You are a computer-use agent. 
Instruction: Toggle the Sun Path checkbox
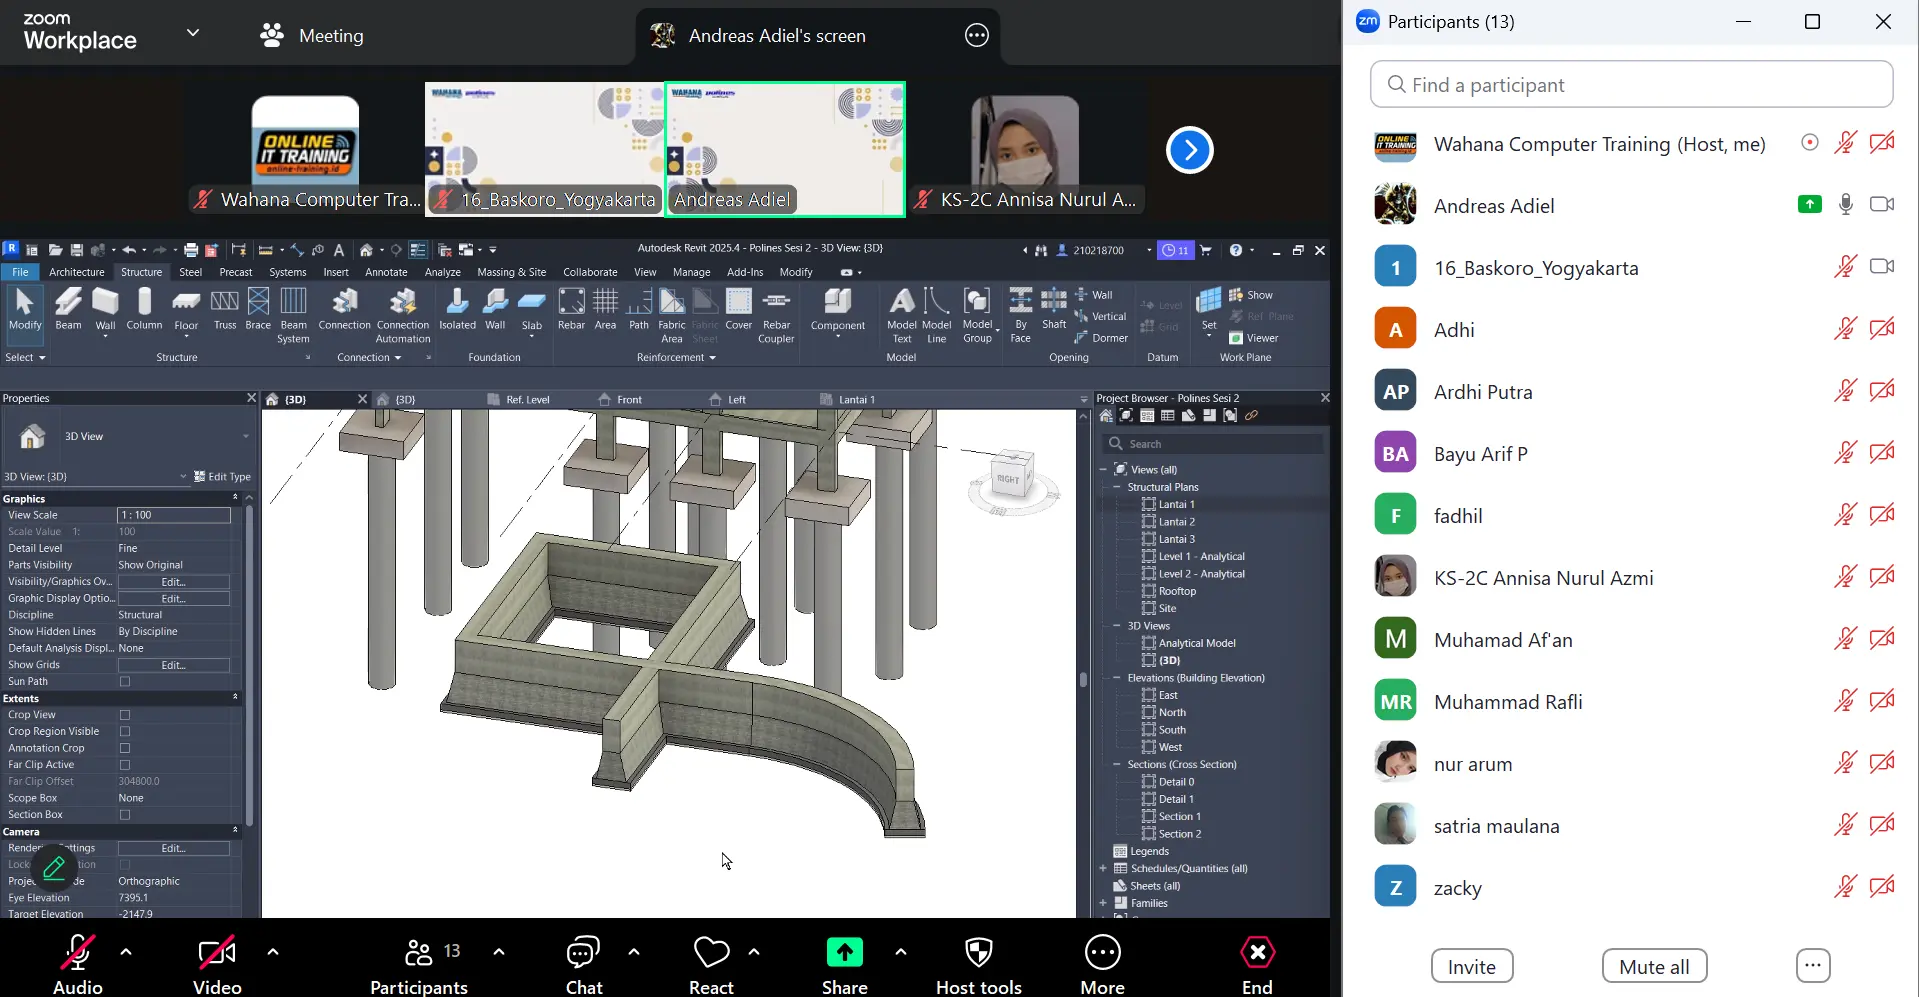coord(125,682)
